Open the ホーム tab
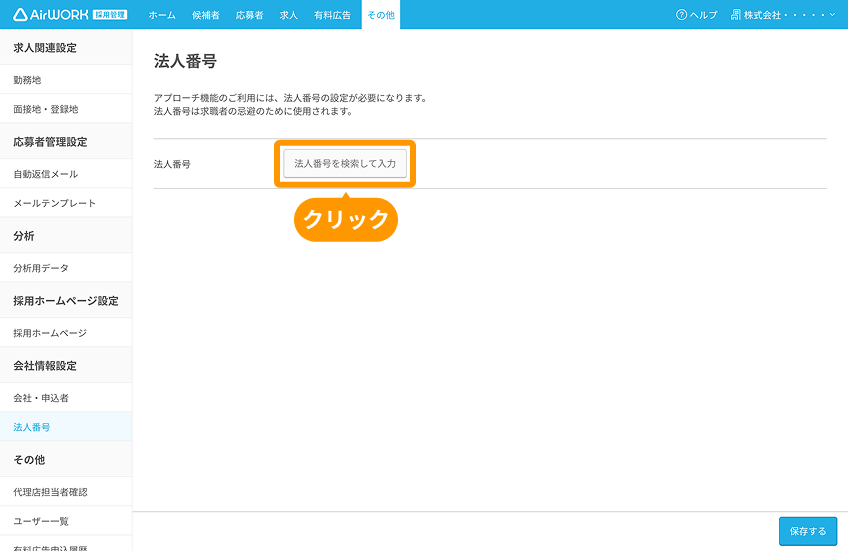 [x=162, y=15]
